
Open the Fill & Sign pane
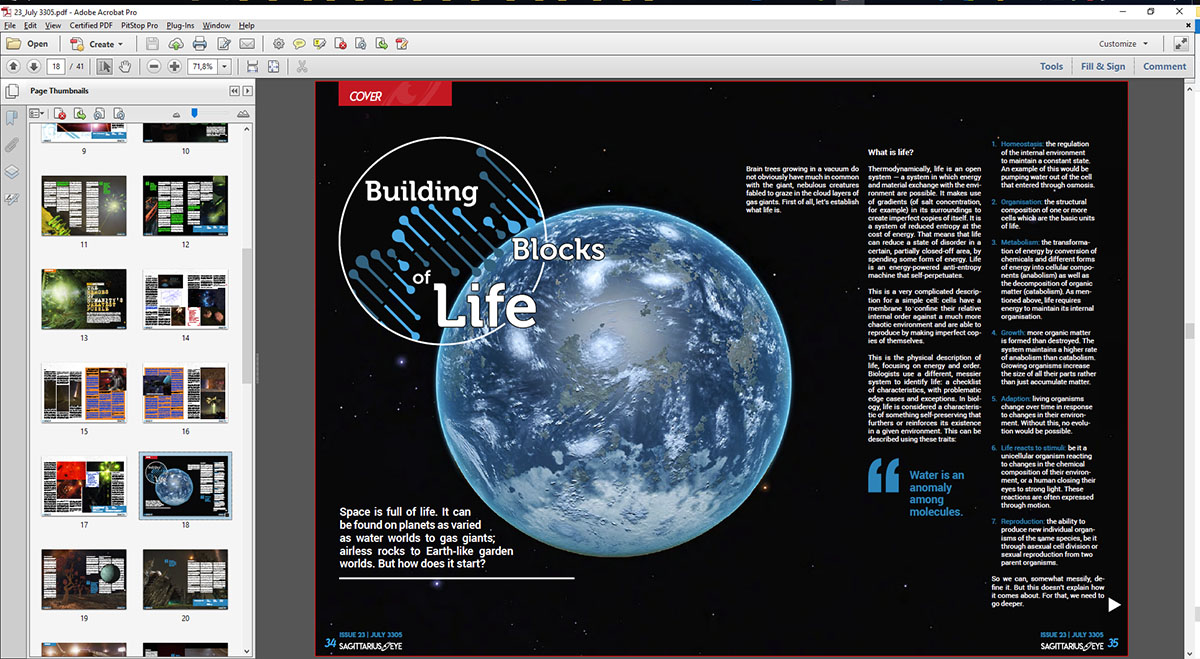(1103, 67)
